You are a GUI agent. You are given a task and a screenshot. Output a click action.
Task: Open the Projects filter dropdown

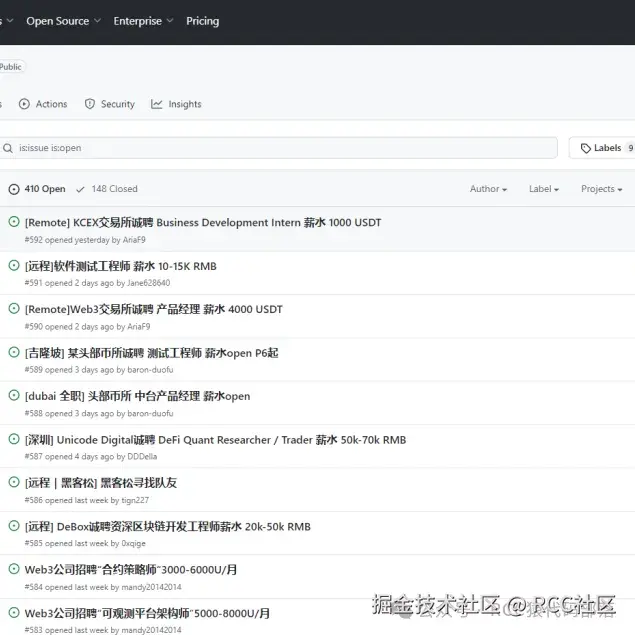(601, 189)
